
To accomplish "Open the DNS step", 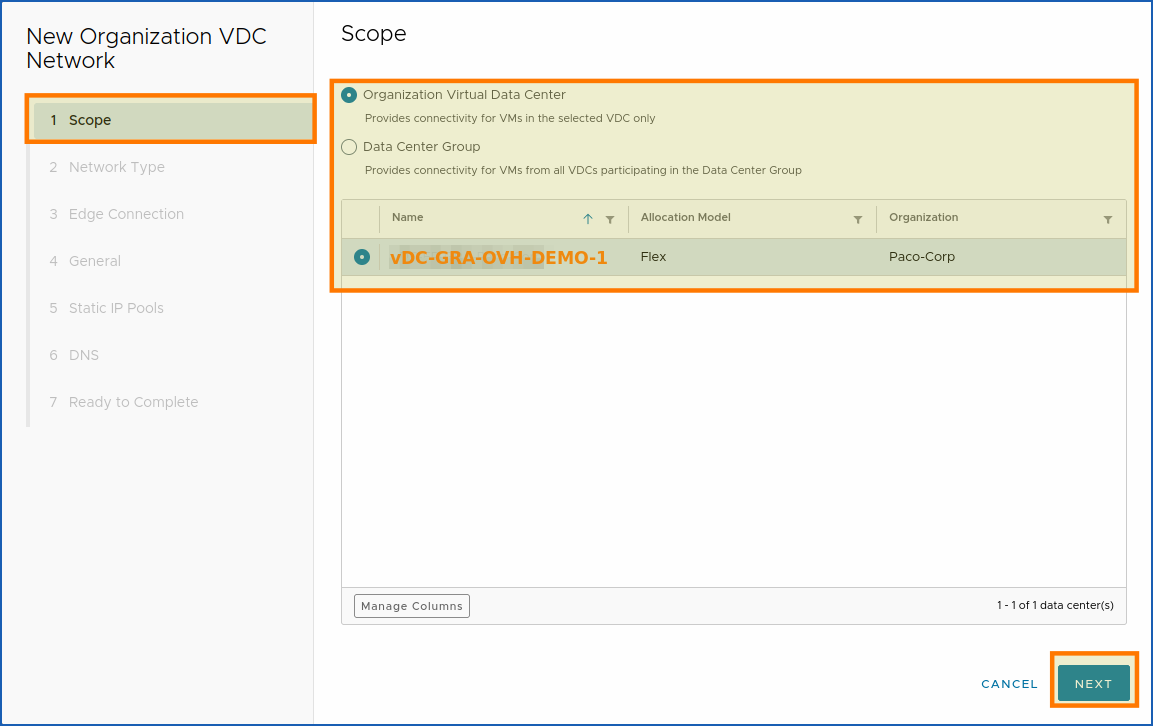I will (84, 355).
